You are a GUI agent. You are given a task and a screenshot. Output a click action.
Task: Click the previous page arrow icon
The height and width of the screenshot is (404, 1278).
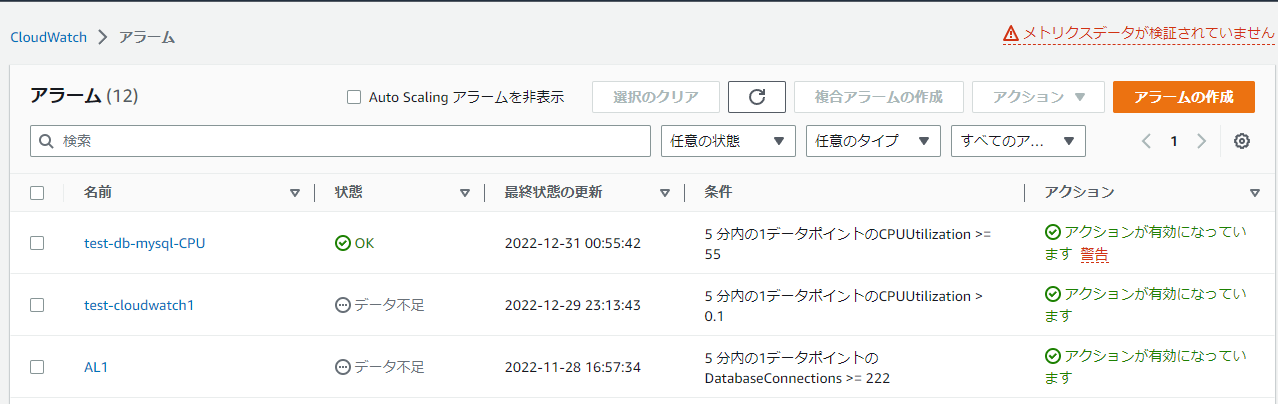(1147, 141)
